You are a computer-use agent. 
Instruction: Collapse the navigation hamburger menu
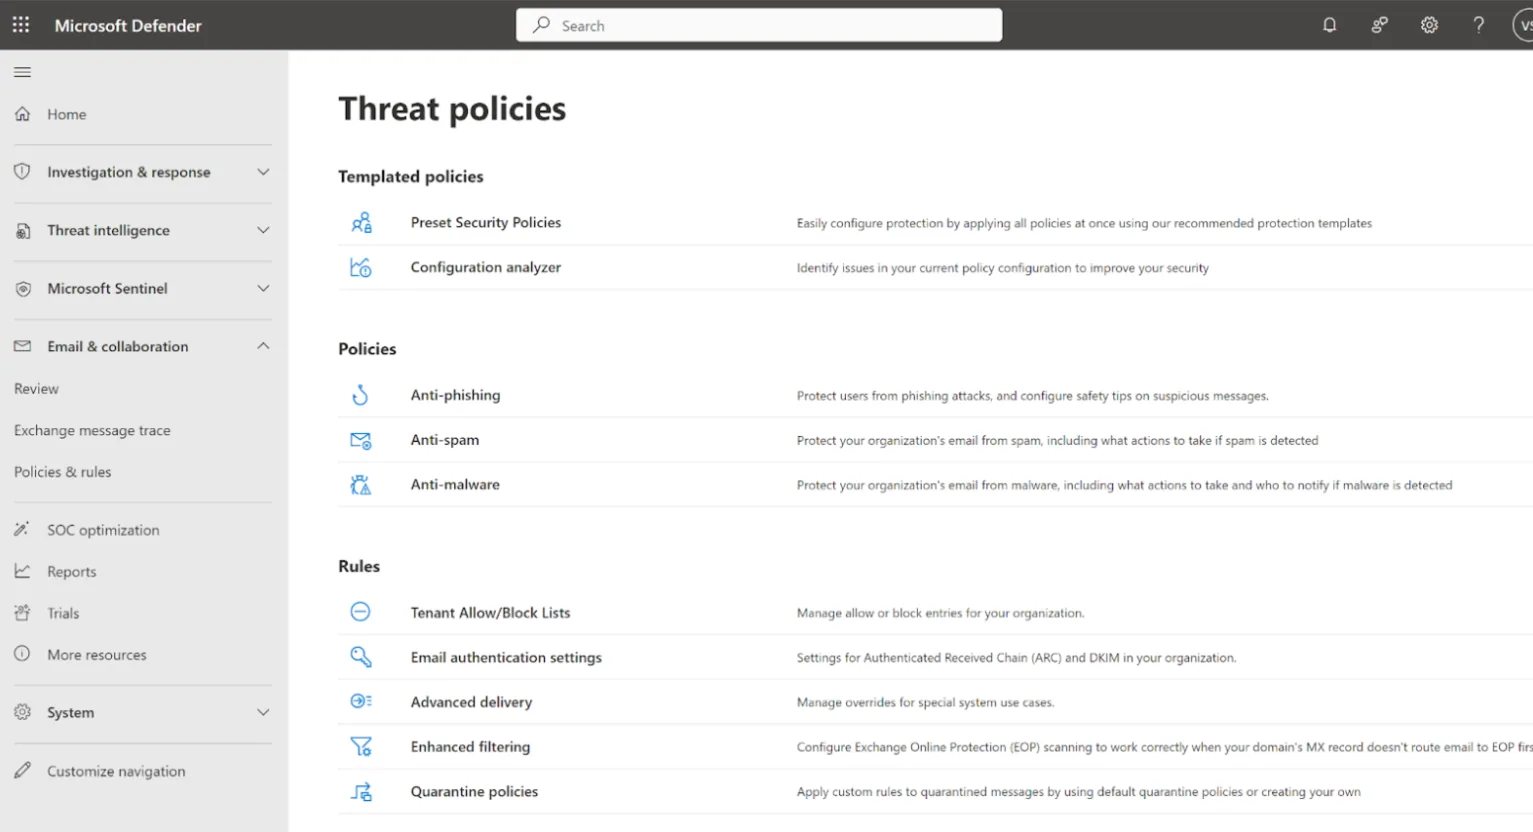click(22, 72)
